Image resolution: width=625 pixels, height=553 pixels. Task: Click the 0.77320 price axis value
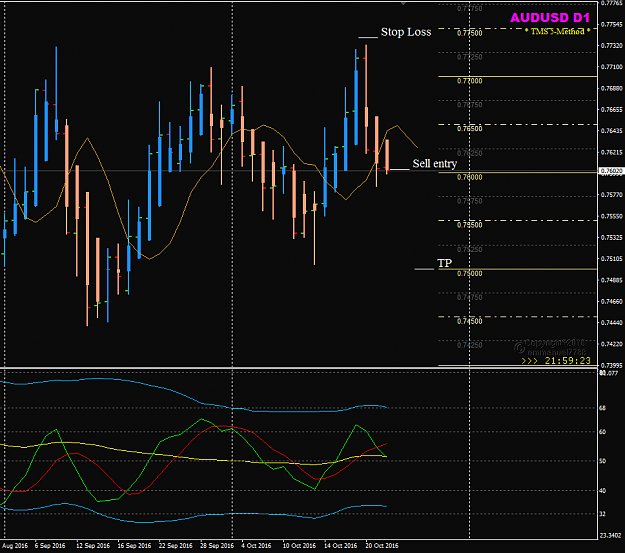tap(612, 46)
